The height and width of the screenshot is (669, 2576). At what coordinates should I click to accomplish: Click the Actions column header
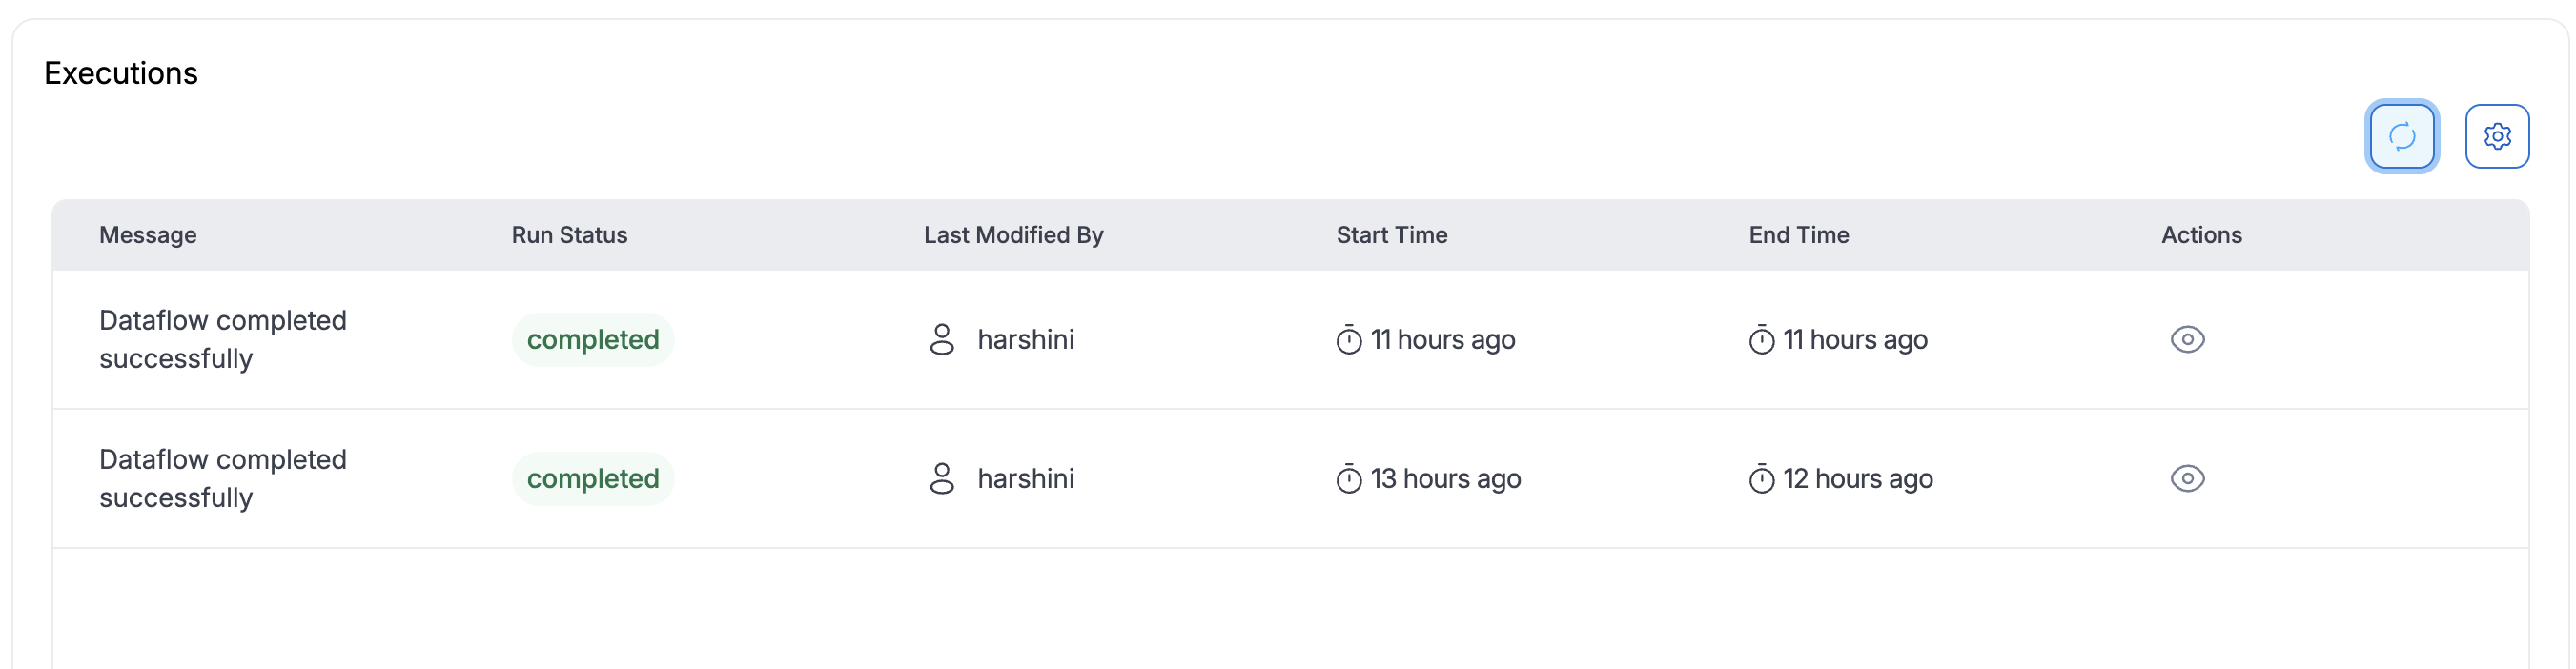click(2201, 235)
